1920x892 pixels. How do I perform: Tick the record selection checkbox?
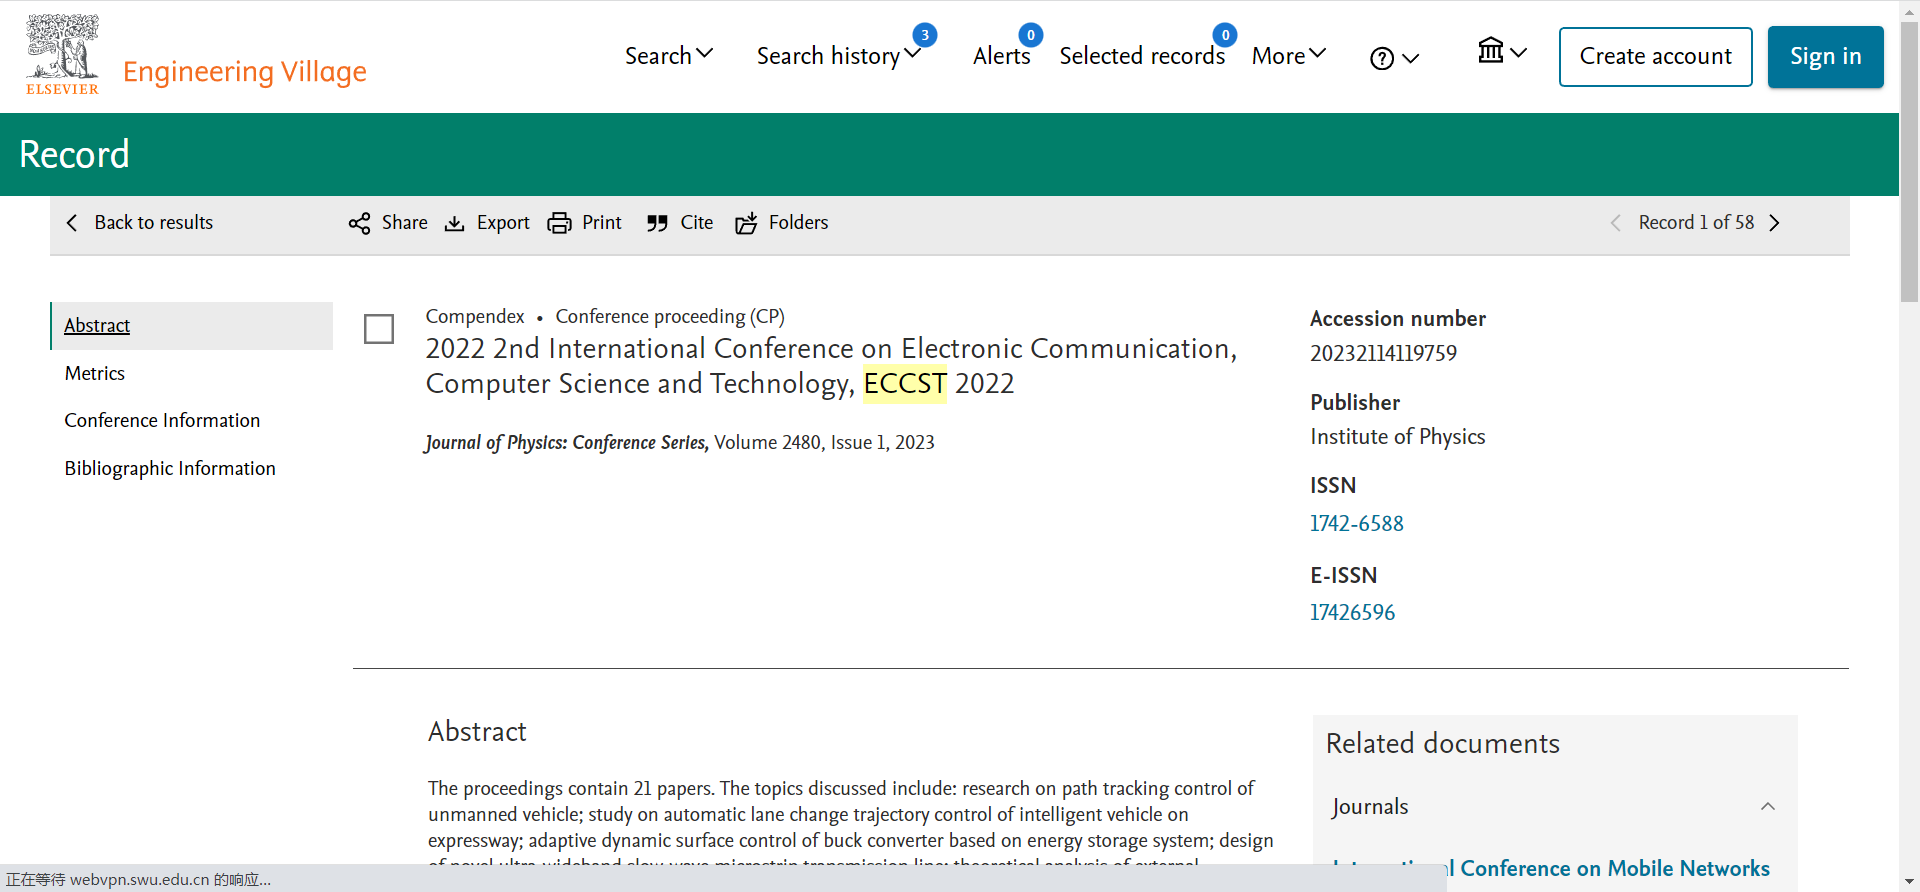[x=379, y=329]
